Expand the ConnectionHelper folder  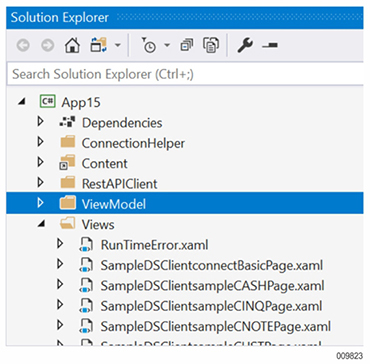click(41, 143)
